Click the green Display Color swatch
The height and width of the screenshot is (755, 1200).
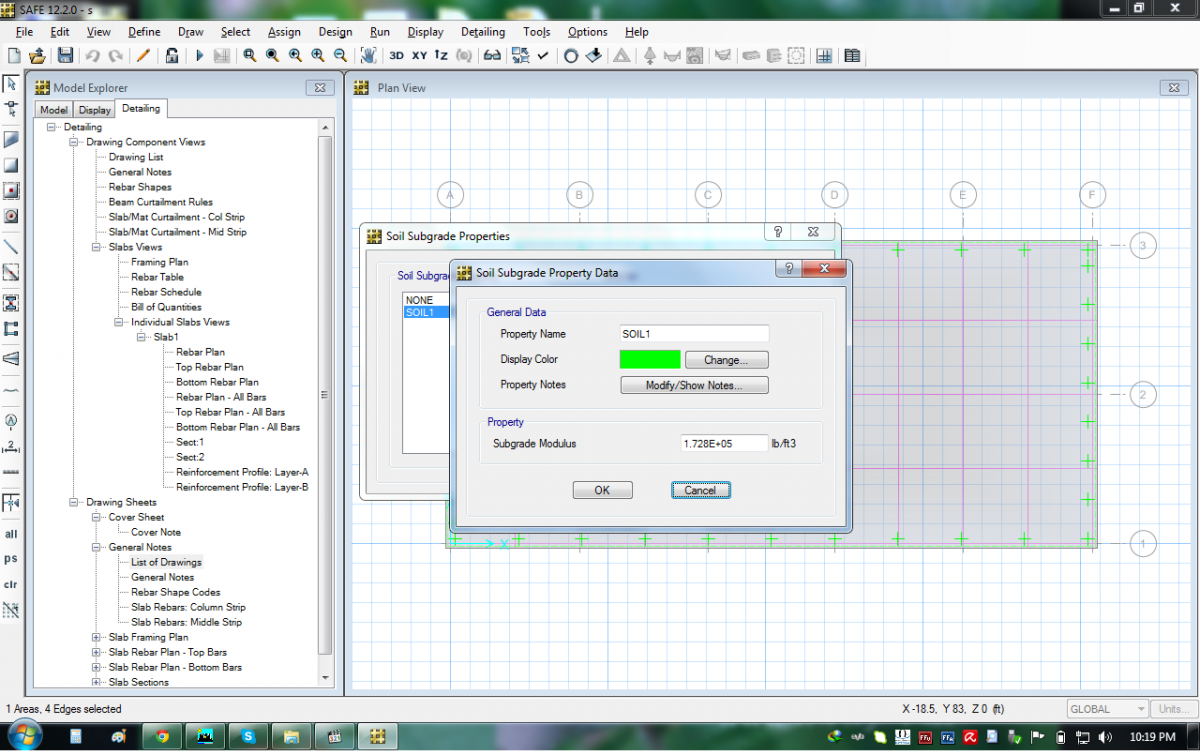point(650,360)
